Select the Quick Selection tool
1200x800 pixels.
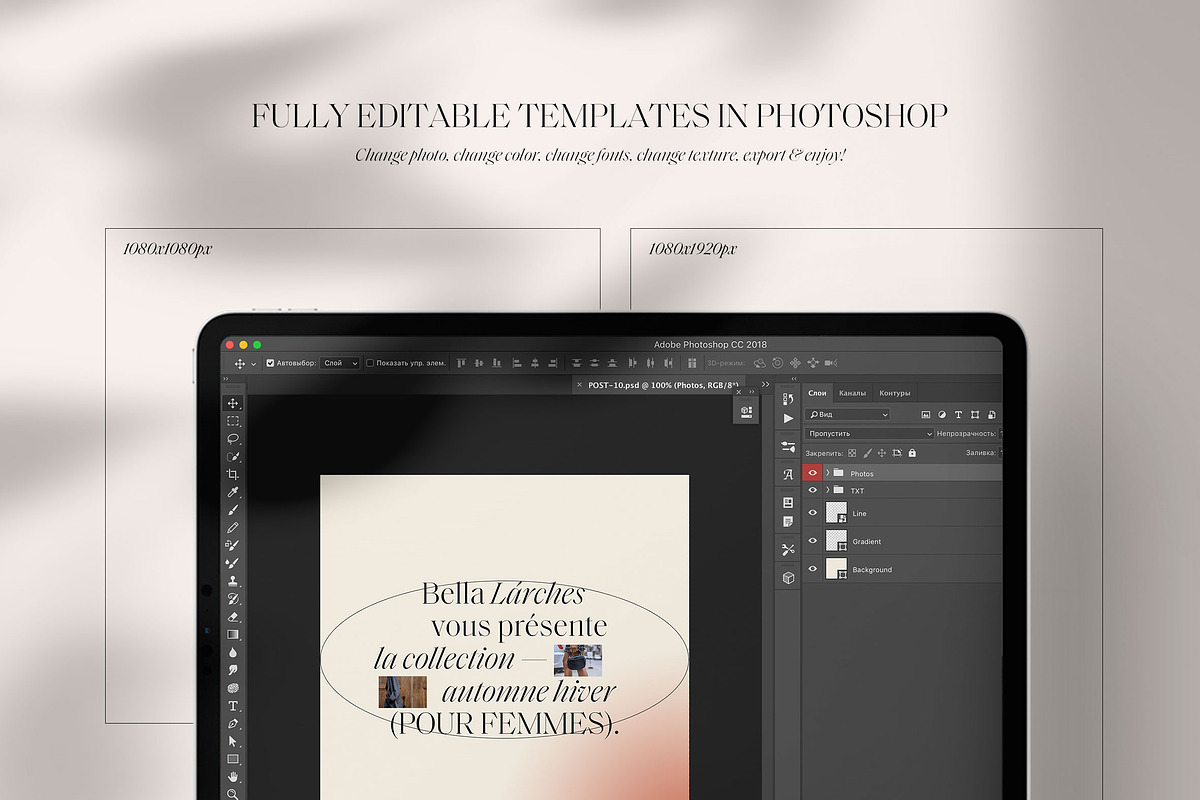[233, 456]
